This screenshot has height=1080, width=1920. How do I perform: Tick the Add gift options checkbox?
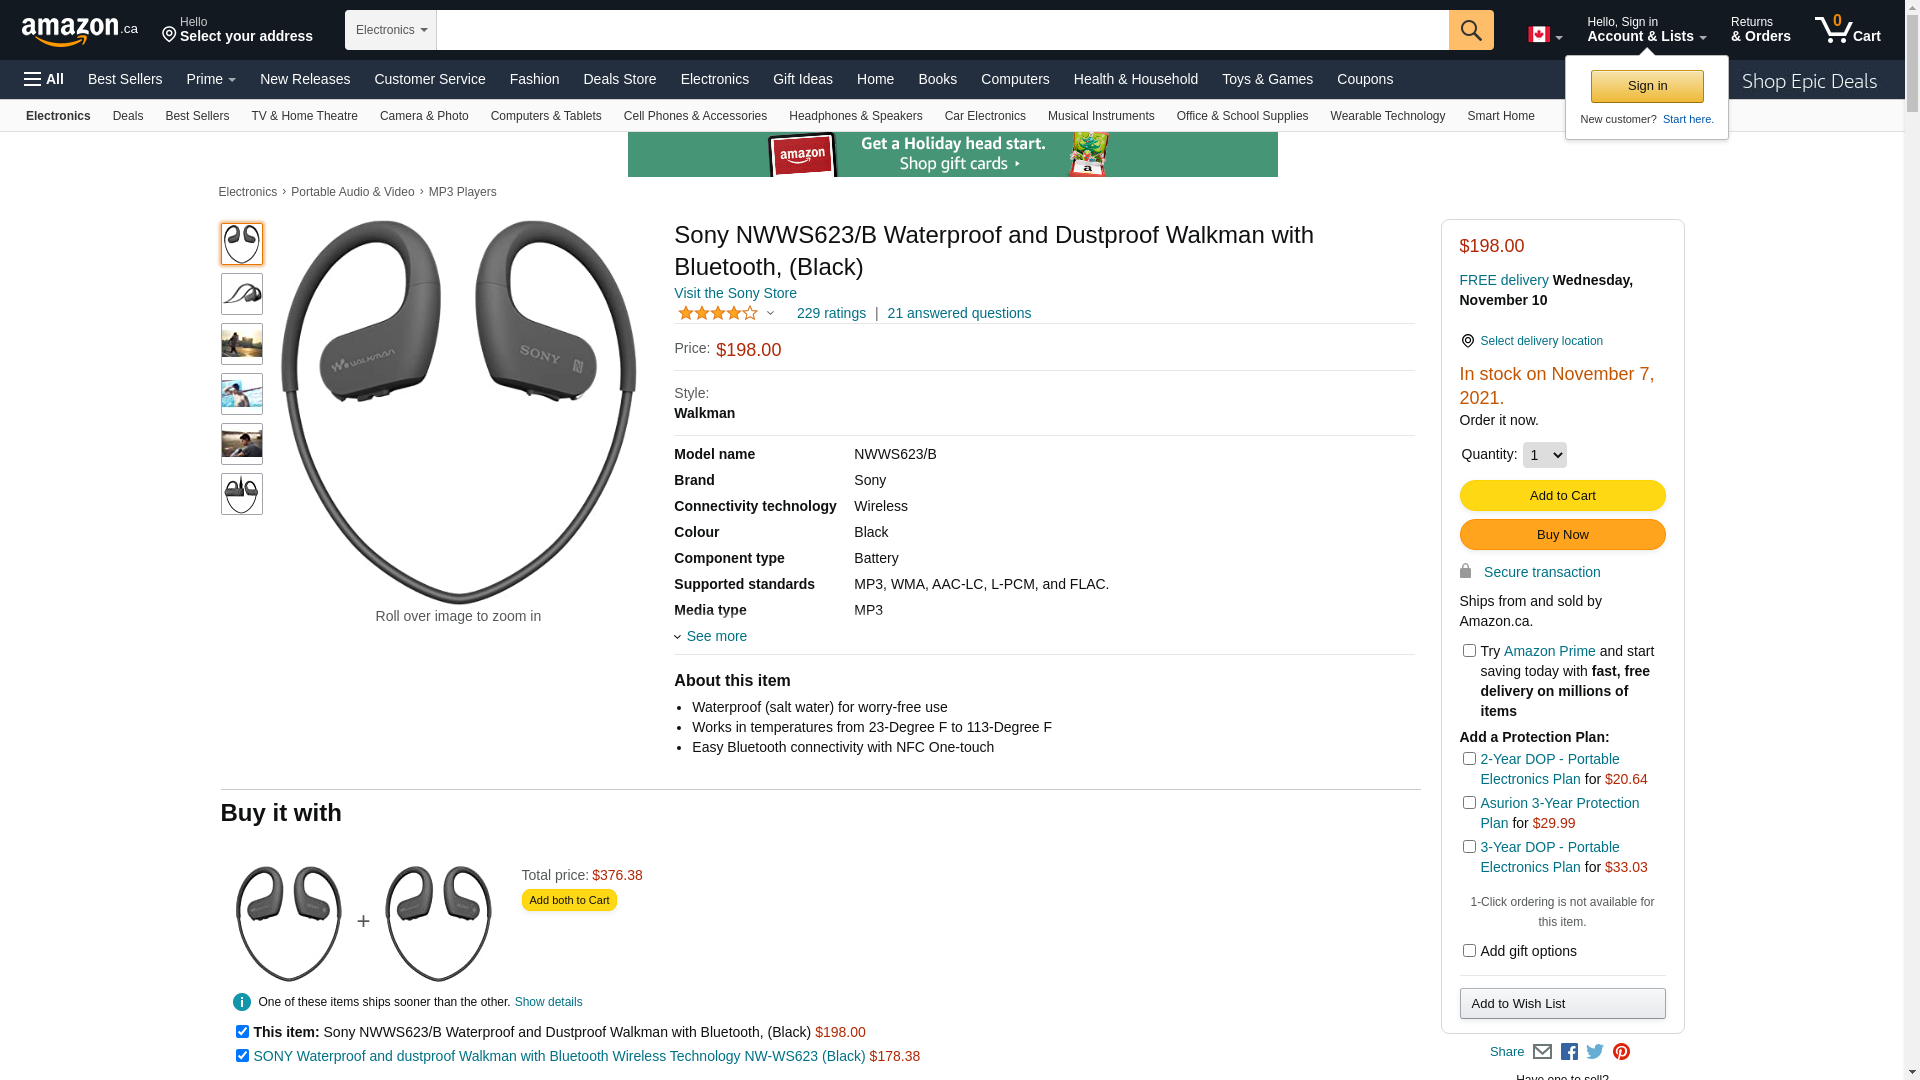[x=1469, y=951]
